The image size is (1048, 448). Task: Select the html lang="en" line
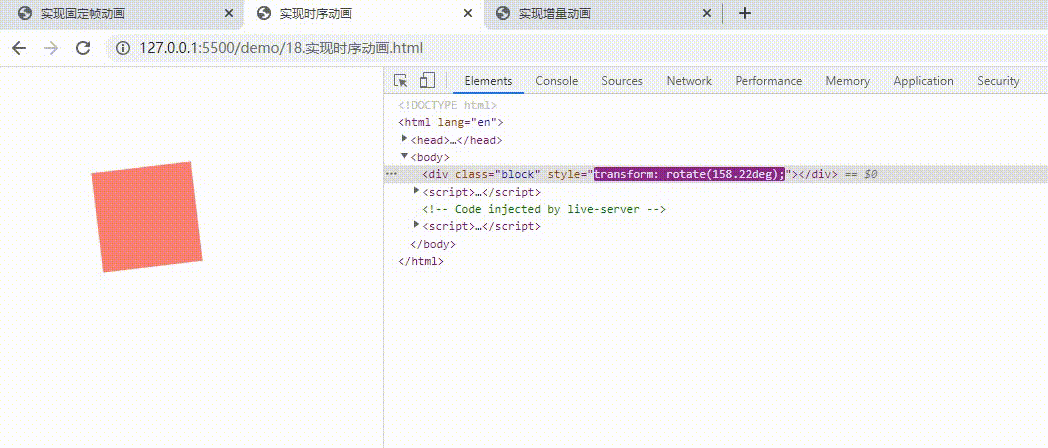(x=450, y=122)
